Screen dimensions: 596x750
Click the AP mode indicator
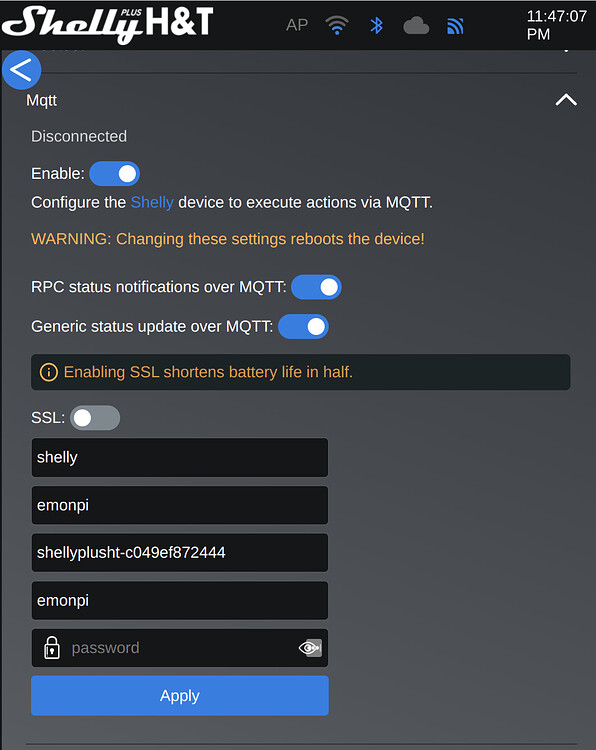[297, 25]
